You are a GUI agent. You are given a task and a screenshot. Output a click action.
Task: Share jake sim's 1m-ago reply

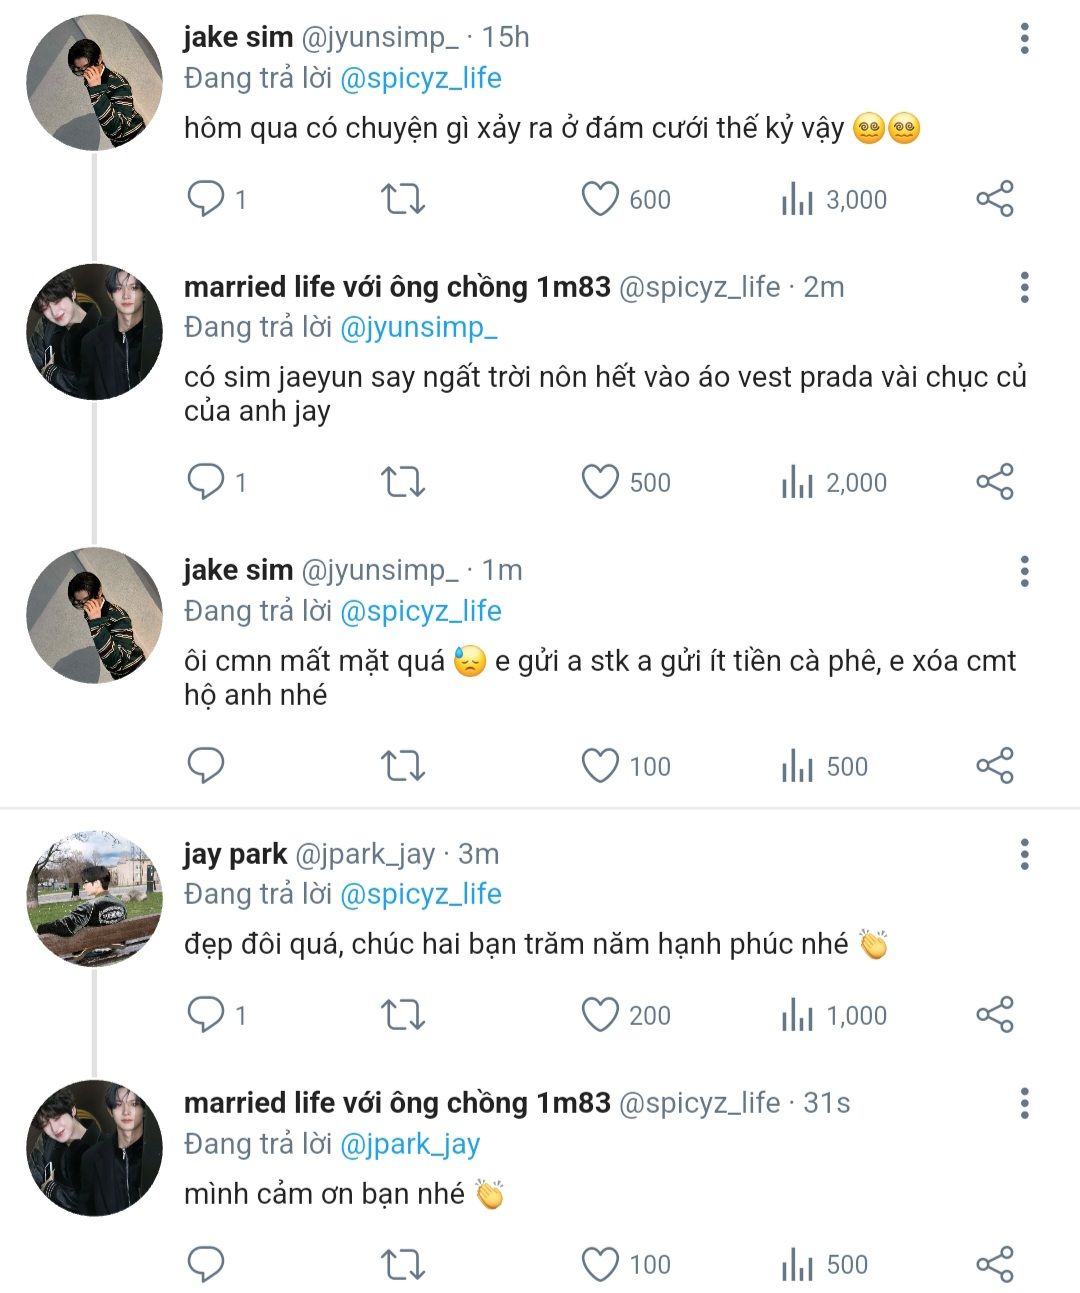pos(994,766)
